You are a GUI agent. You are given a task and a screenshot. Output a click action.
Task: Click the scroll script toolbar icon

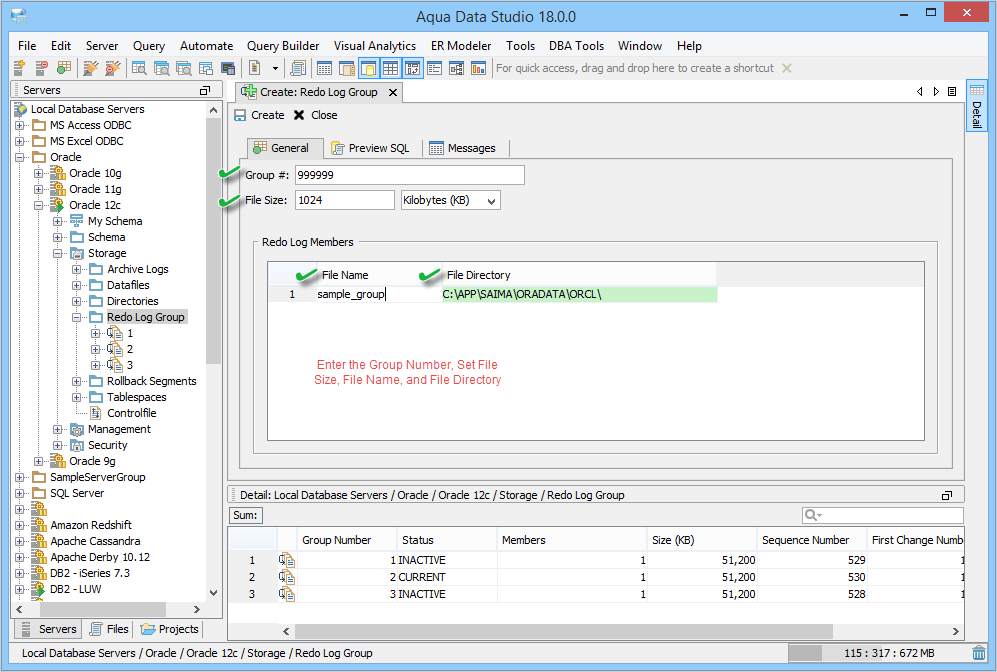coord(298,68)
